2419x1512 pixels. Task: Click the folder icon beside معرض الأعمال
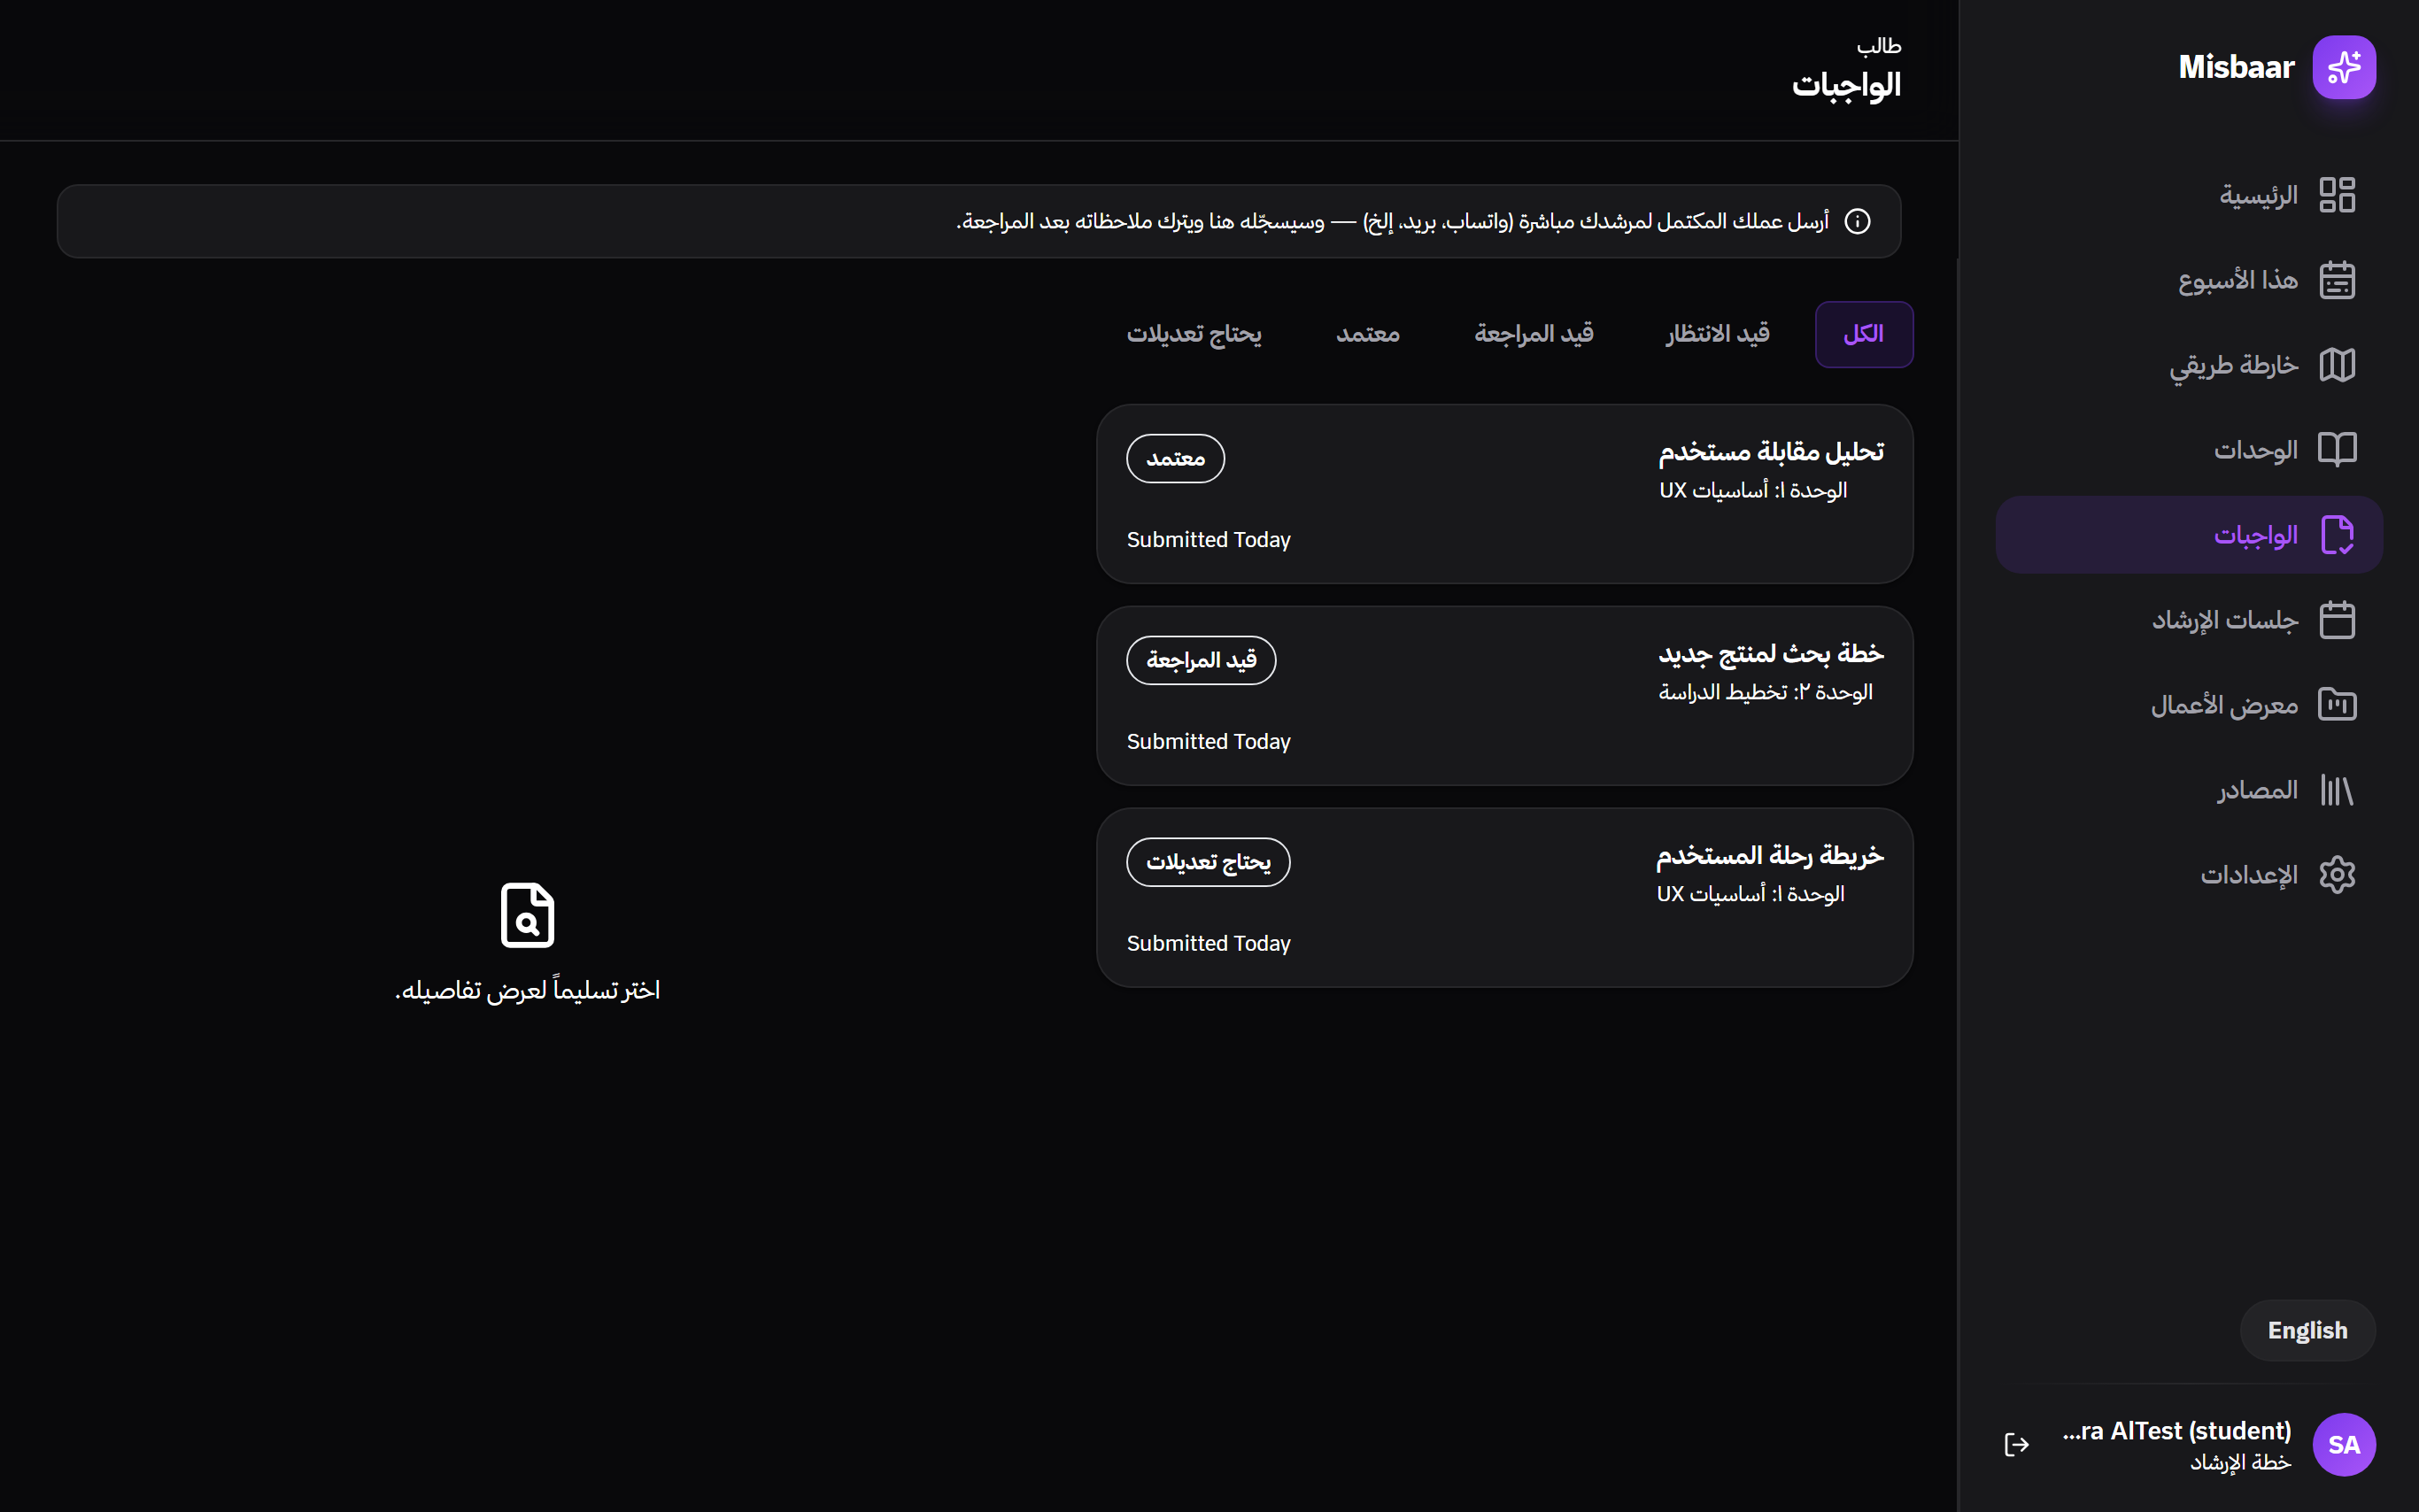click(2336, 705)
